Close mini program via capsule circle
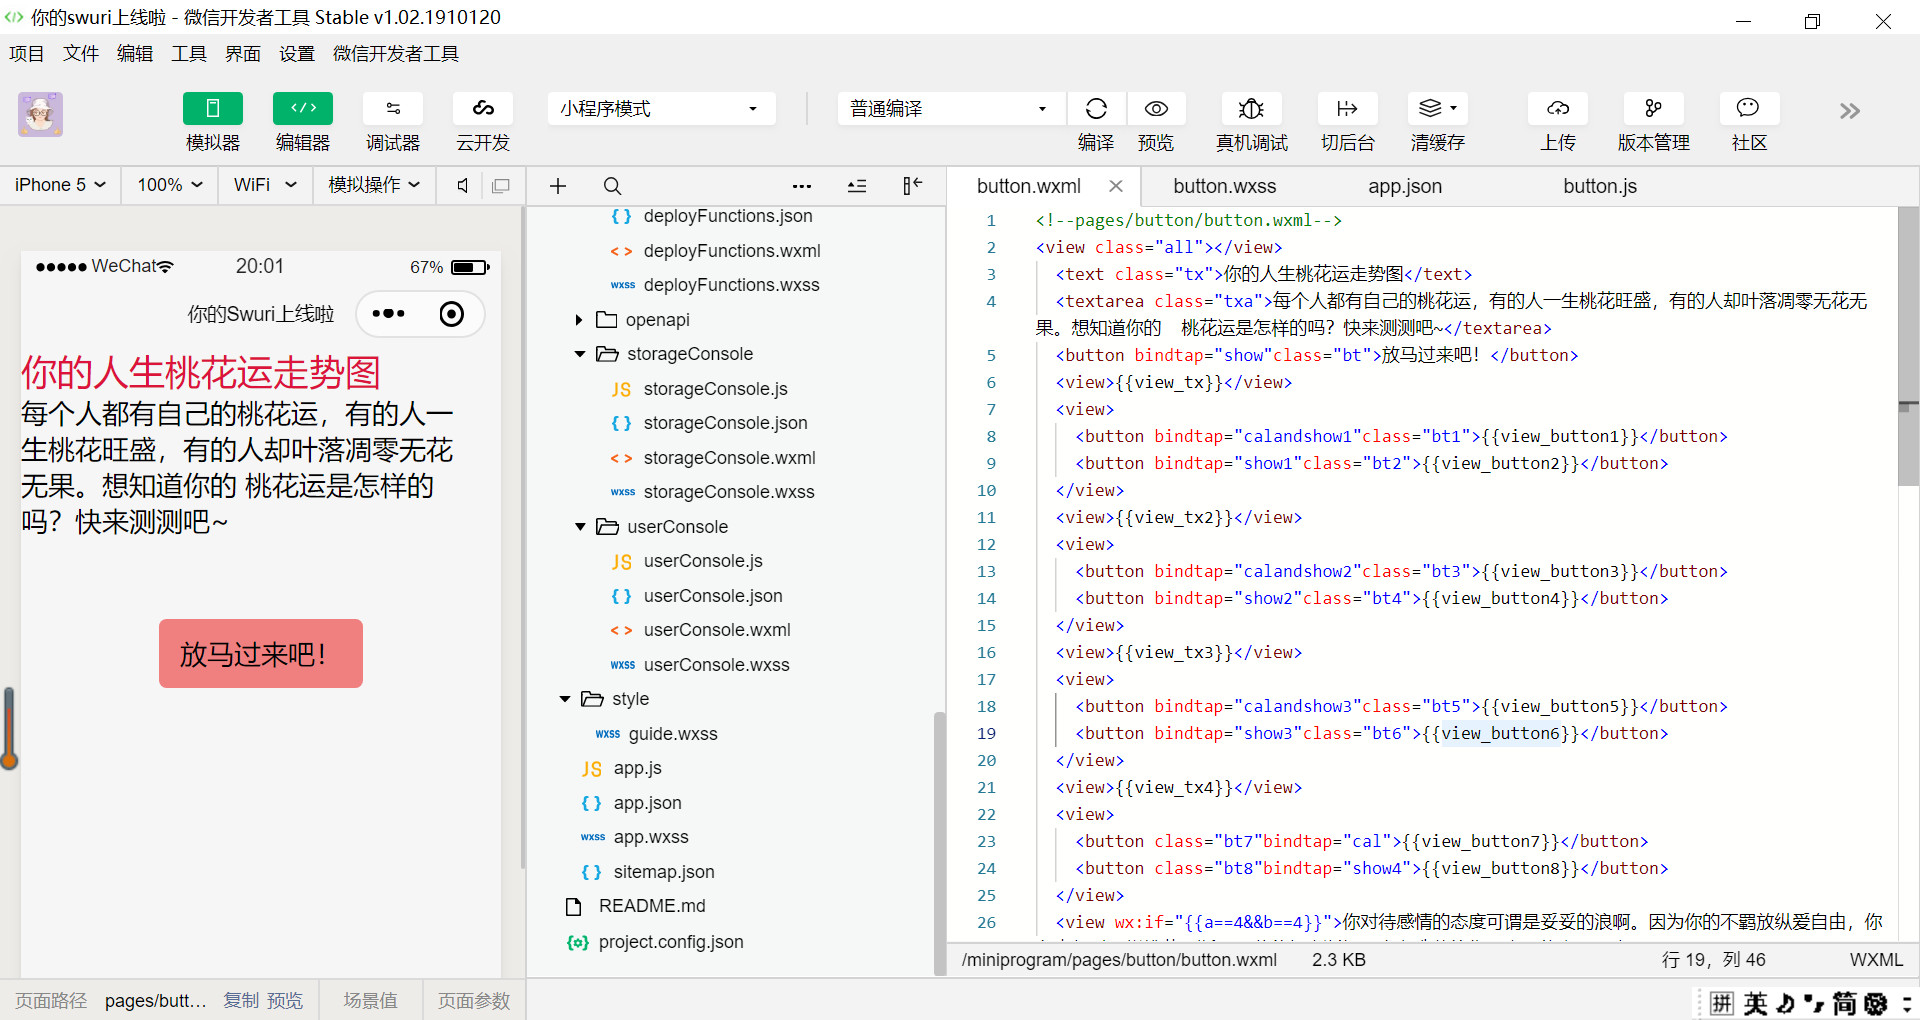This screenshot has width=1920, height=1020. coord(452,314)
